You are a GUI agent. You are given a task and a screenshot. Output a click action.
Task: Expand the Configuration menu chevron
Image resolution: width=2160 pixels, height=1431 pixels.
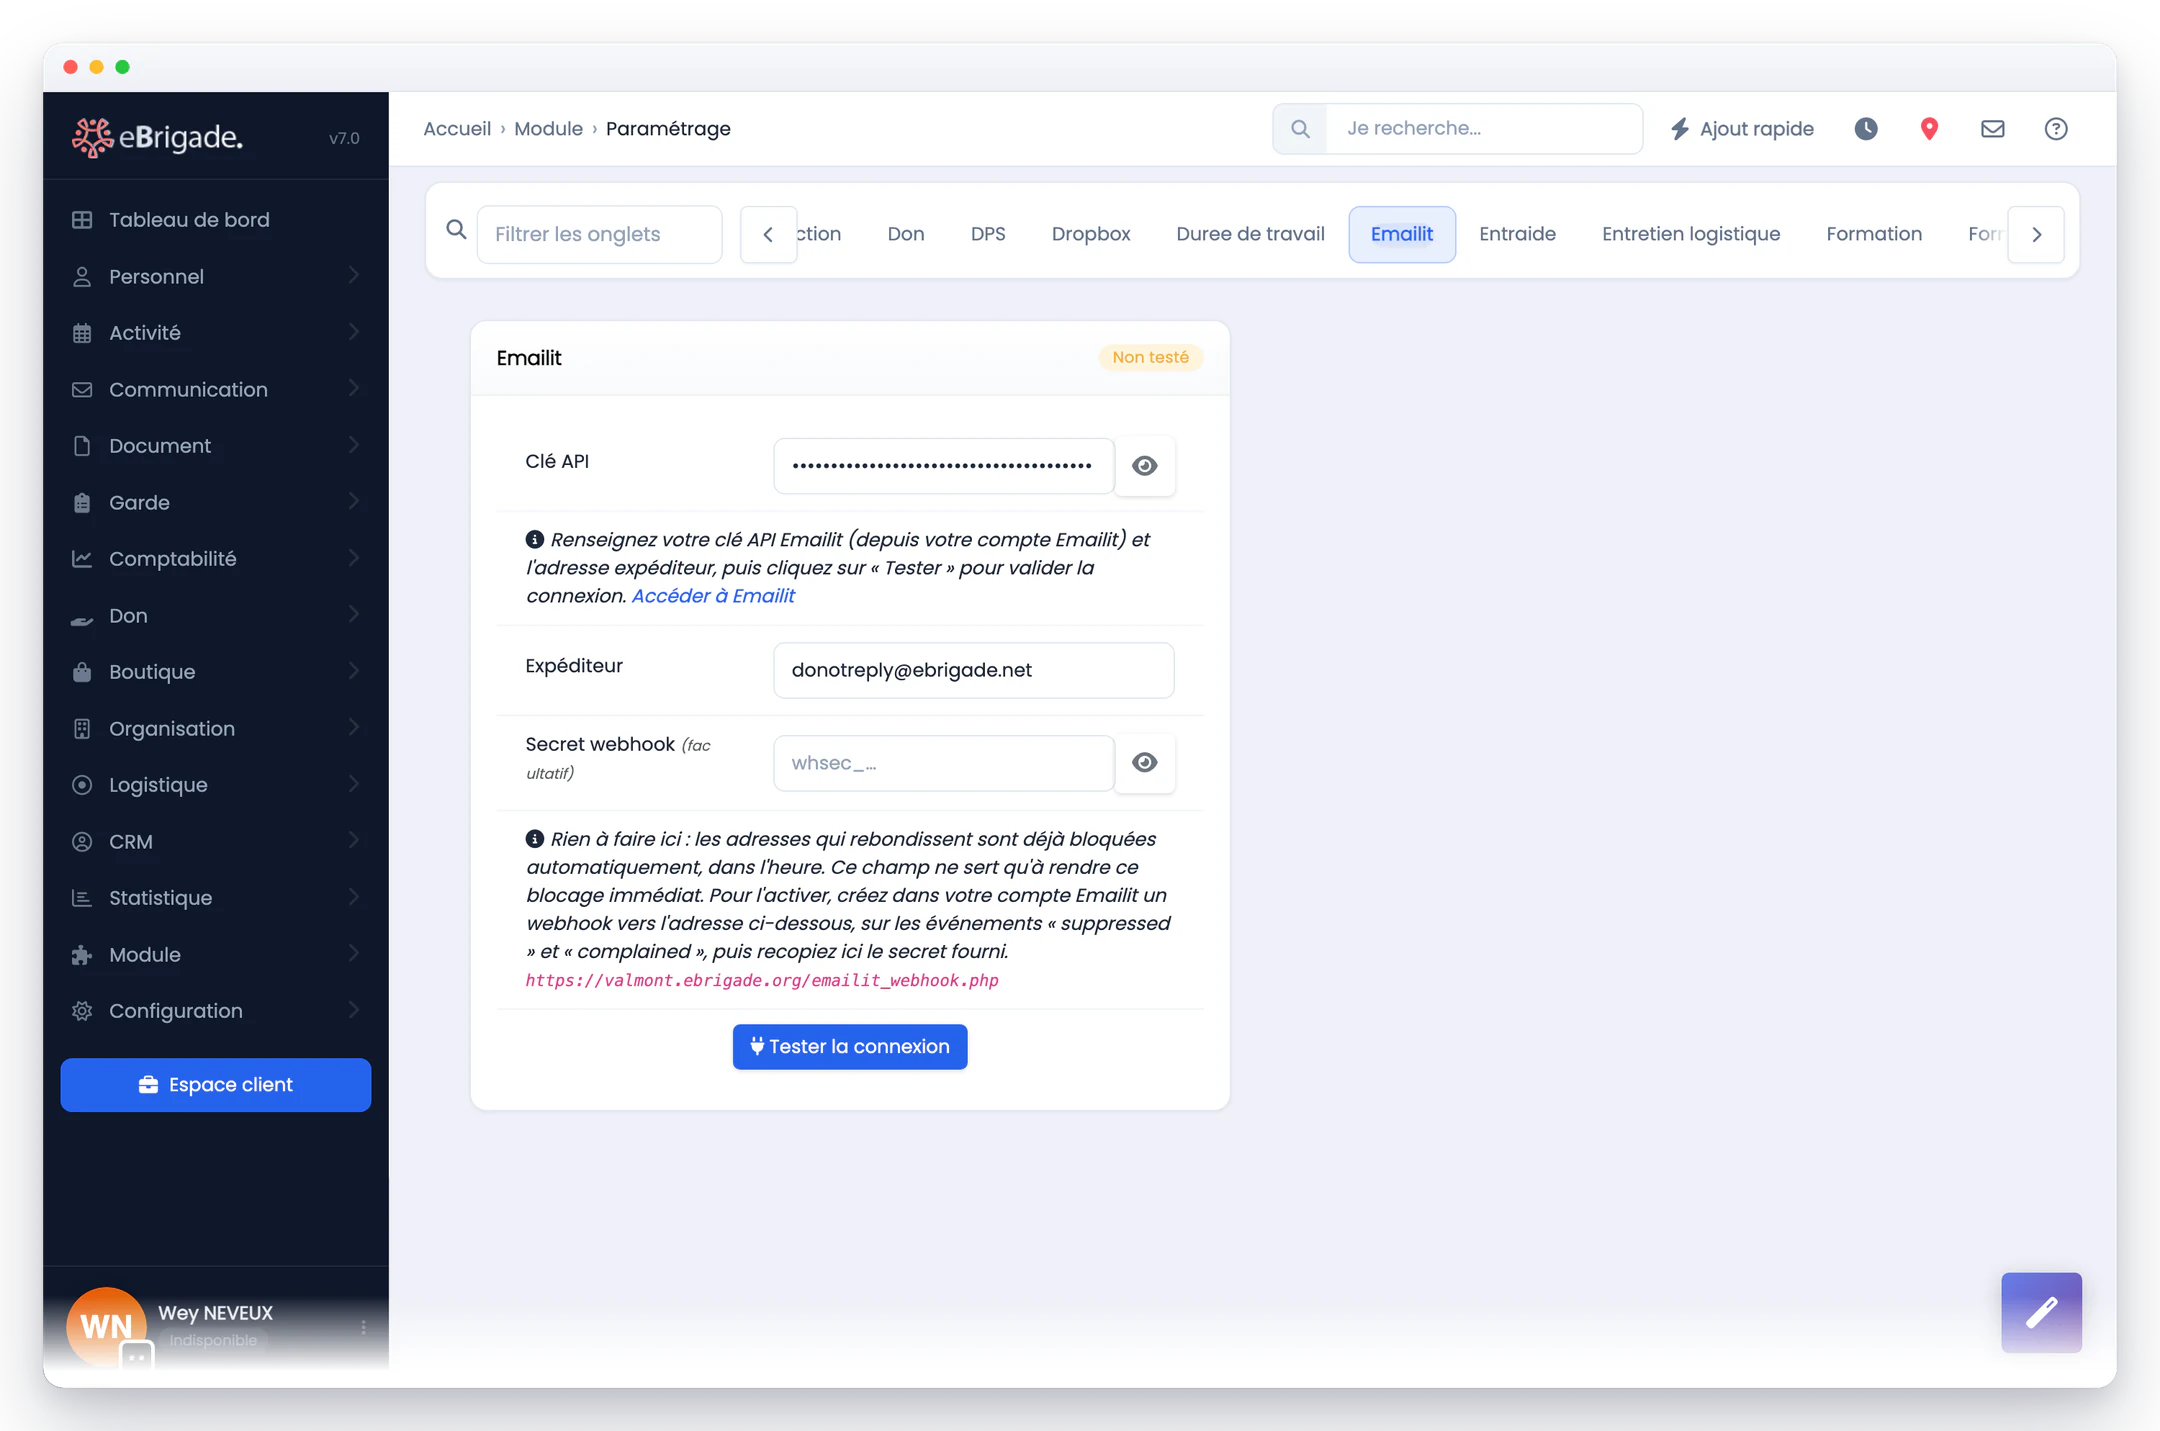click(x=353, y=1010)
